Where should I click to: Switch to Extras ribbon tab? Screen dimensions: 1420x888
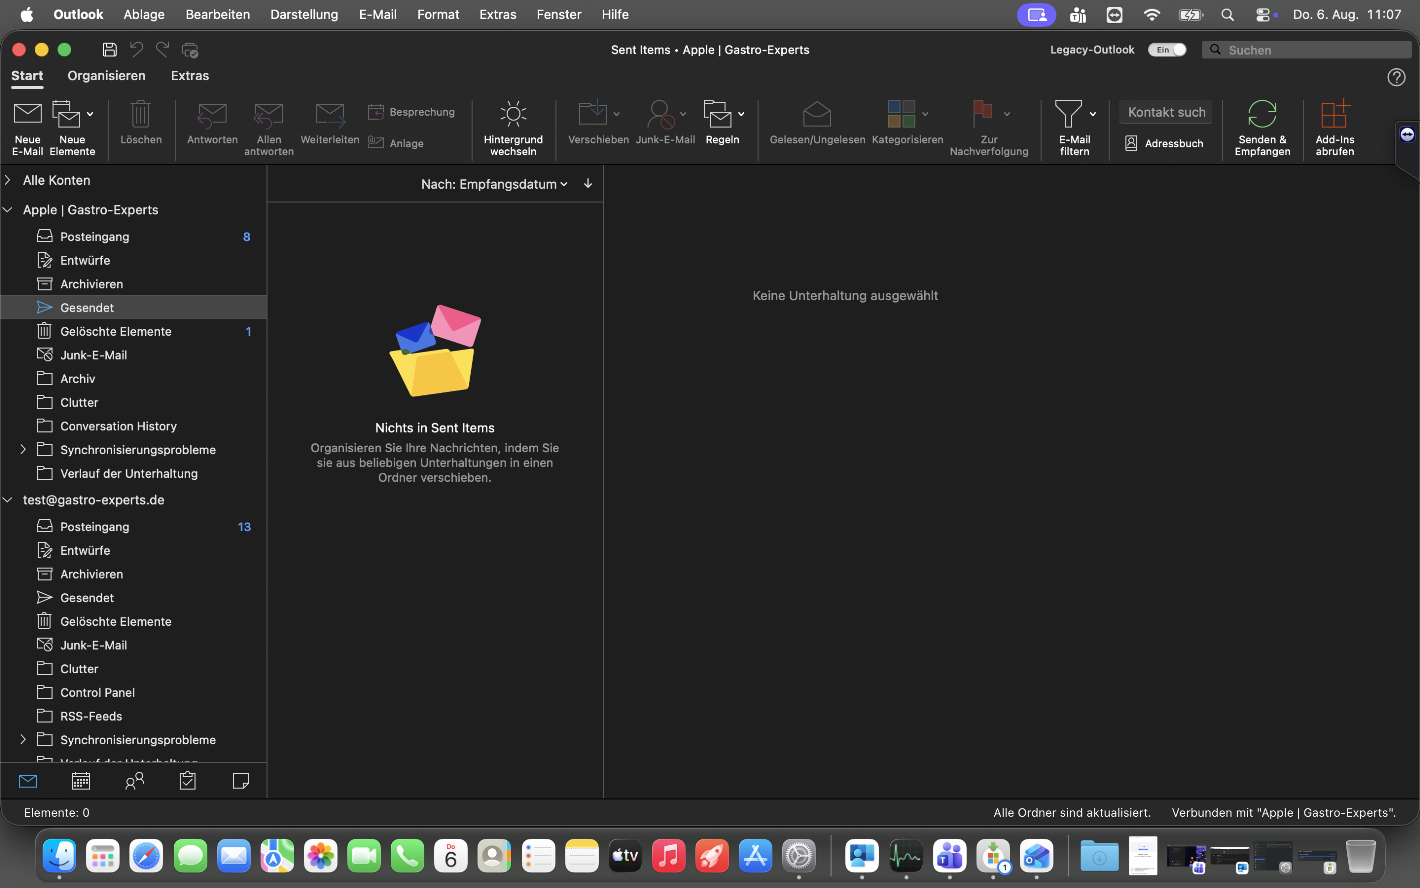pos(190,76)
